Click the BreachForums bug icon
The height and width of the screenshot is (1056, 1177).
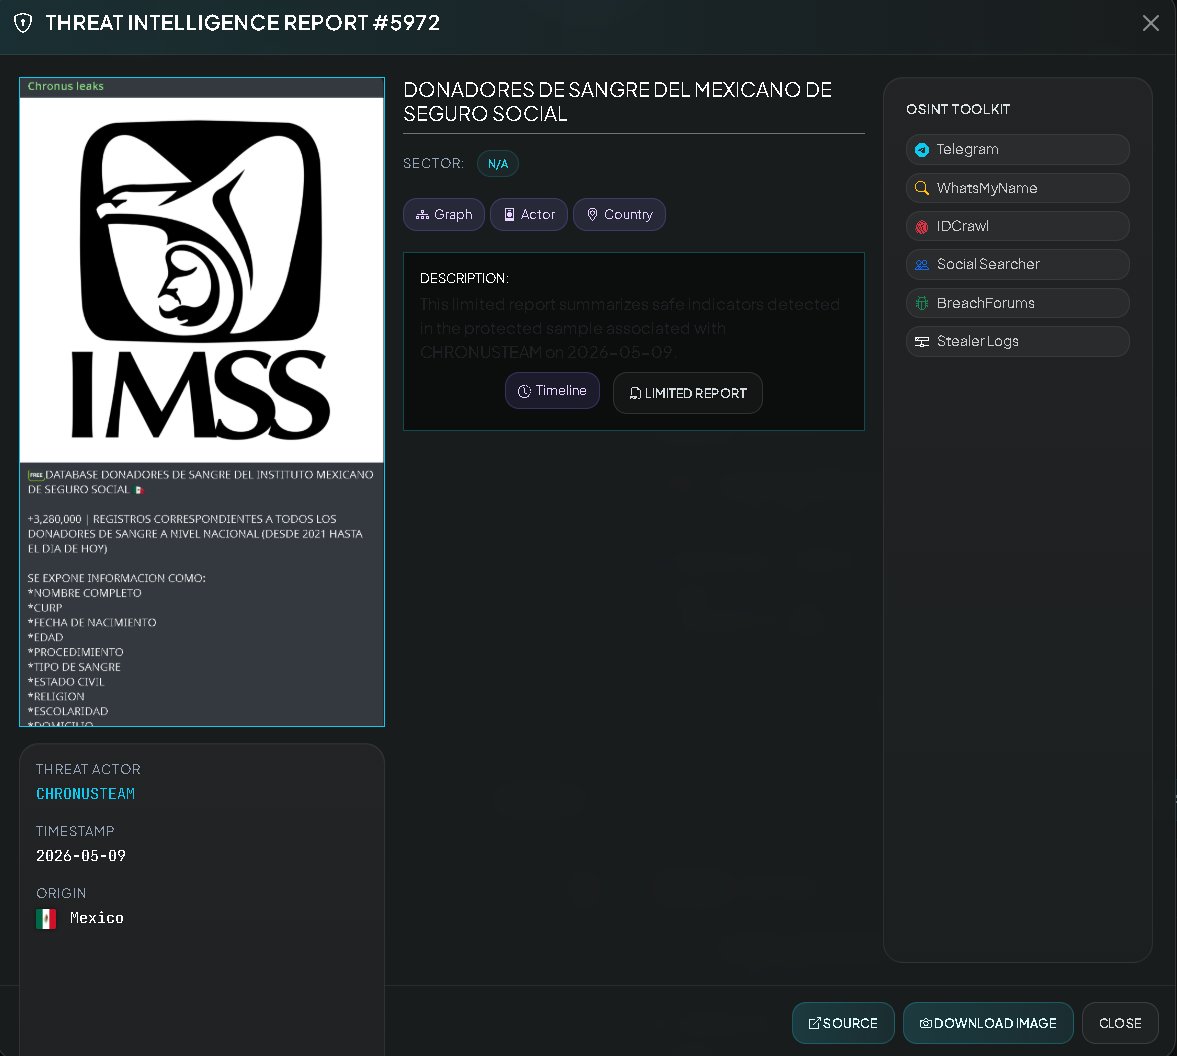pos(922,303)
